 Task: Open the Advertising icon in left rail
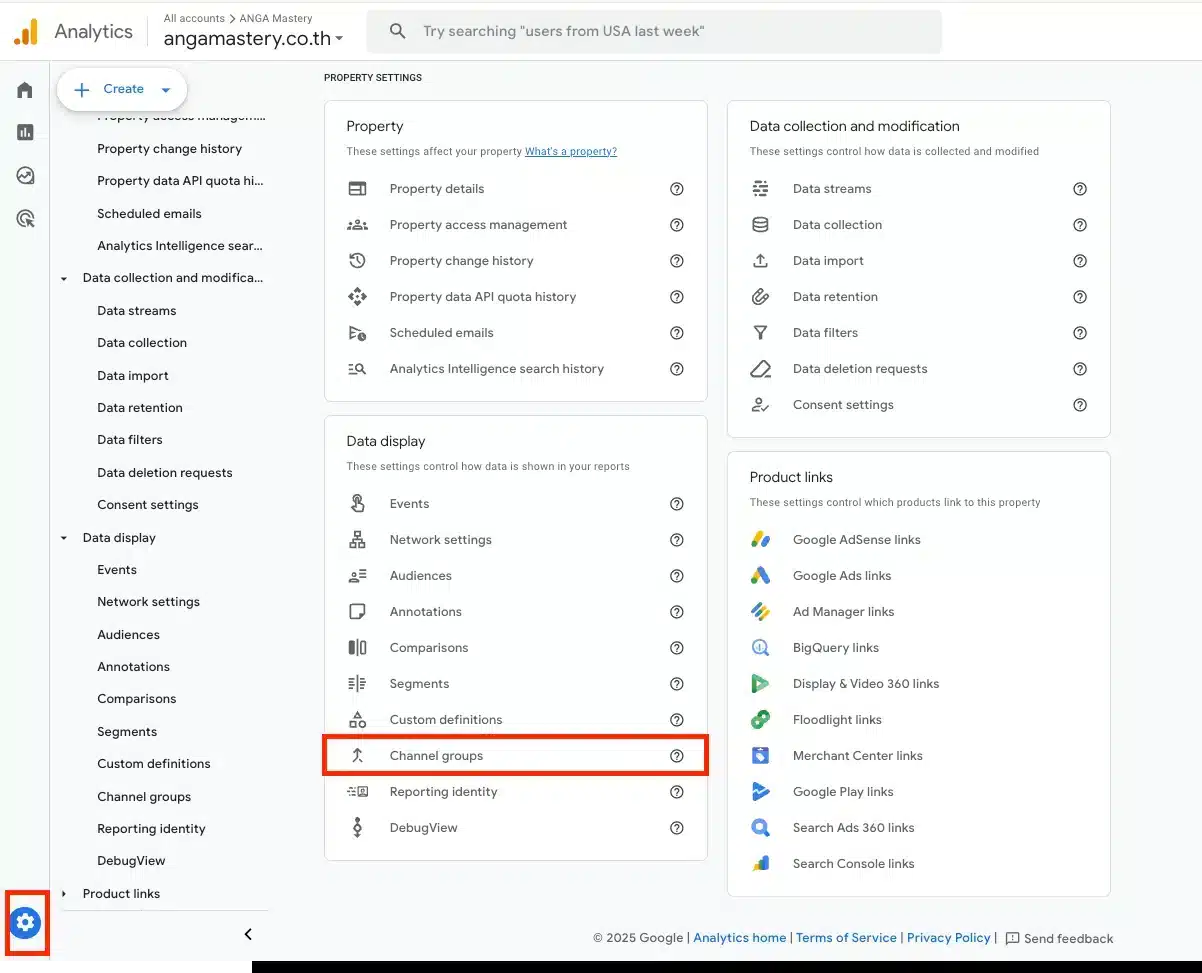[26, 219]
